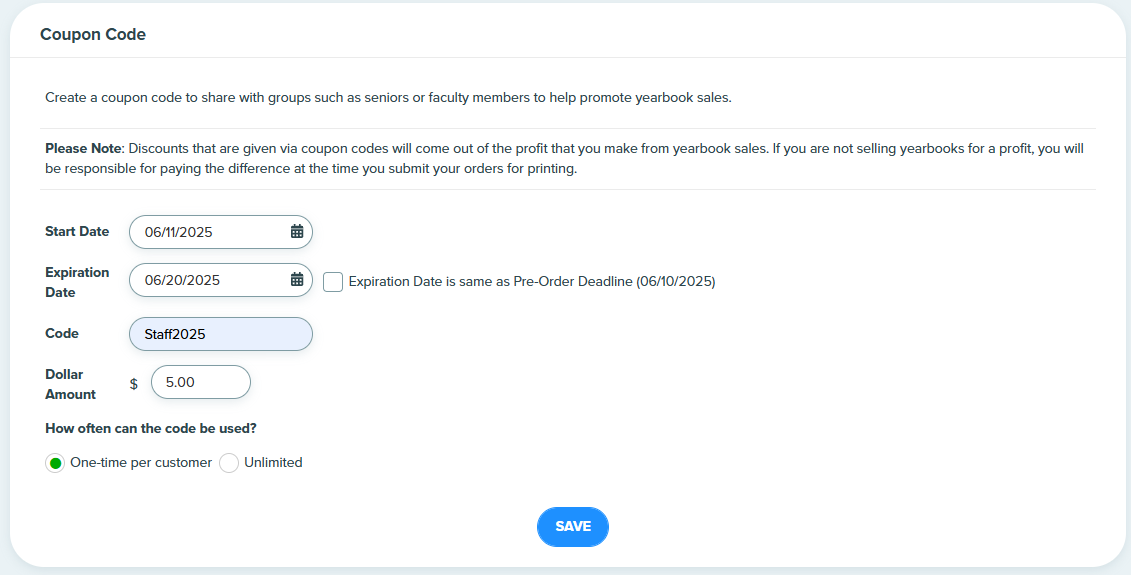Screen dimensions: 1131x575
Task: Focus the Code field containing Staff2025
Action: pos(221,334)
